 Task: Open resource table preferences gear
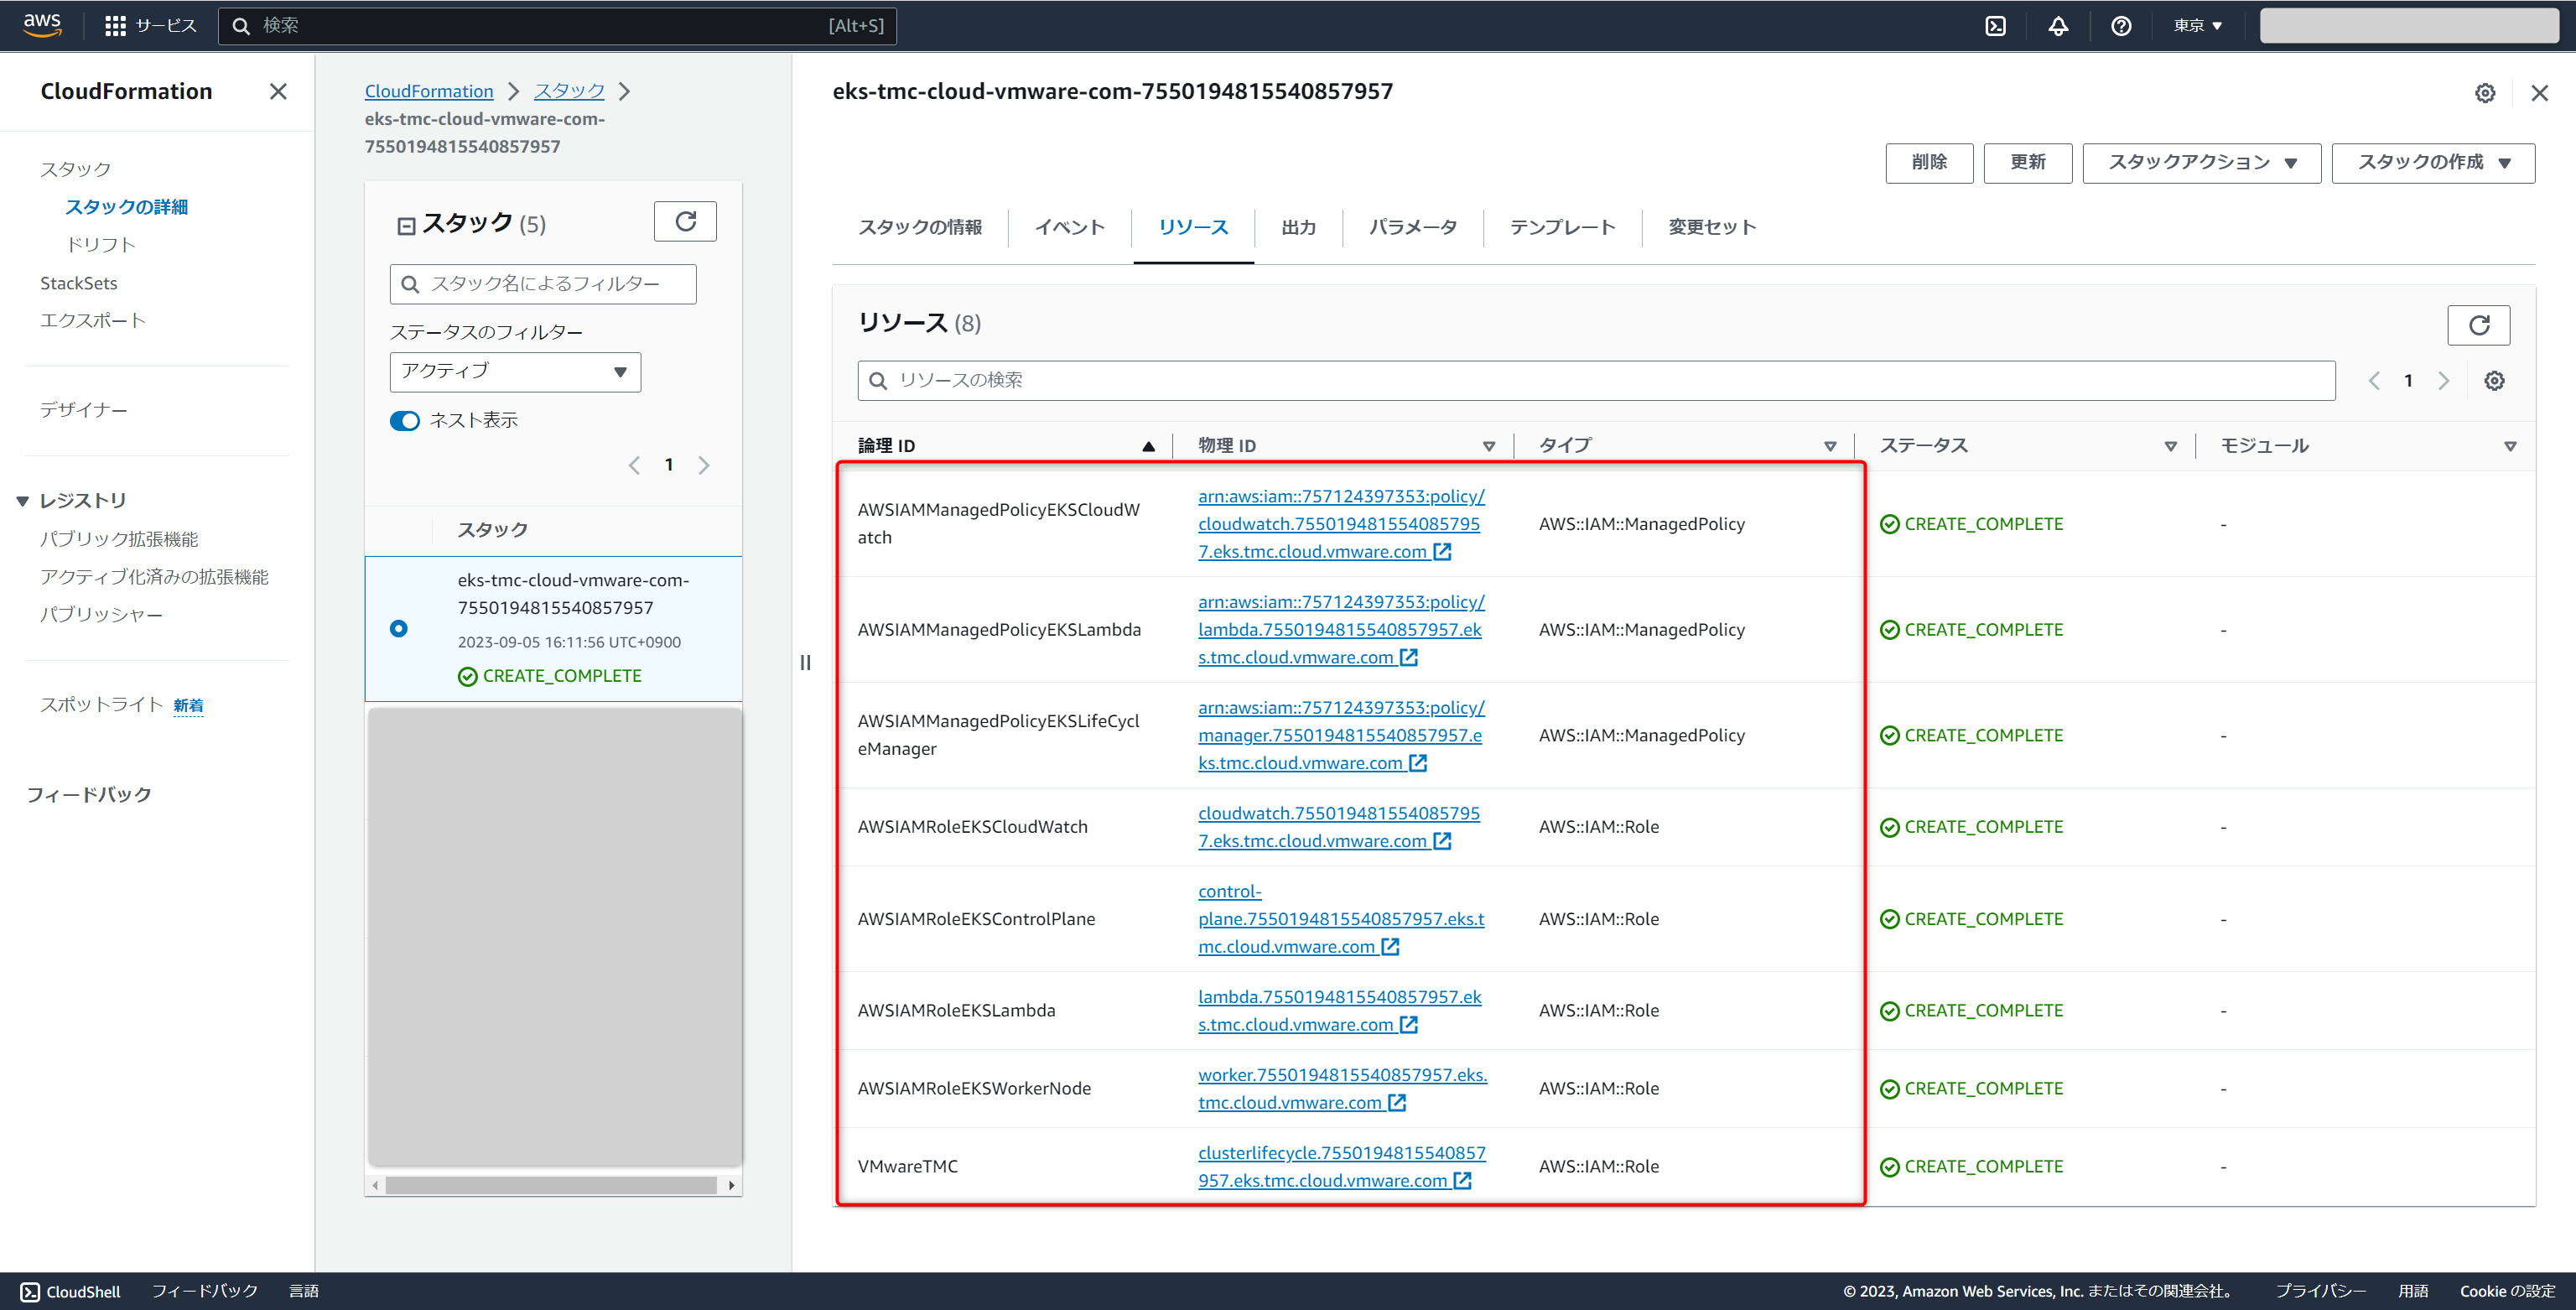pyautogui.click(x=2494, y=380)
